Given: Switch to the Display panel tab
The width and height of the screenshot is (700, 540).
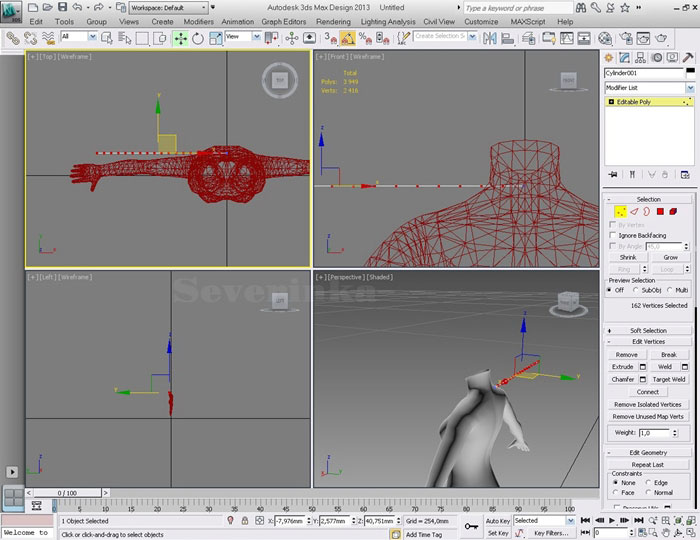Looking at the screenshot, I should tap(672, 58).
